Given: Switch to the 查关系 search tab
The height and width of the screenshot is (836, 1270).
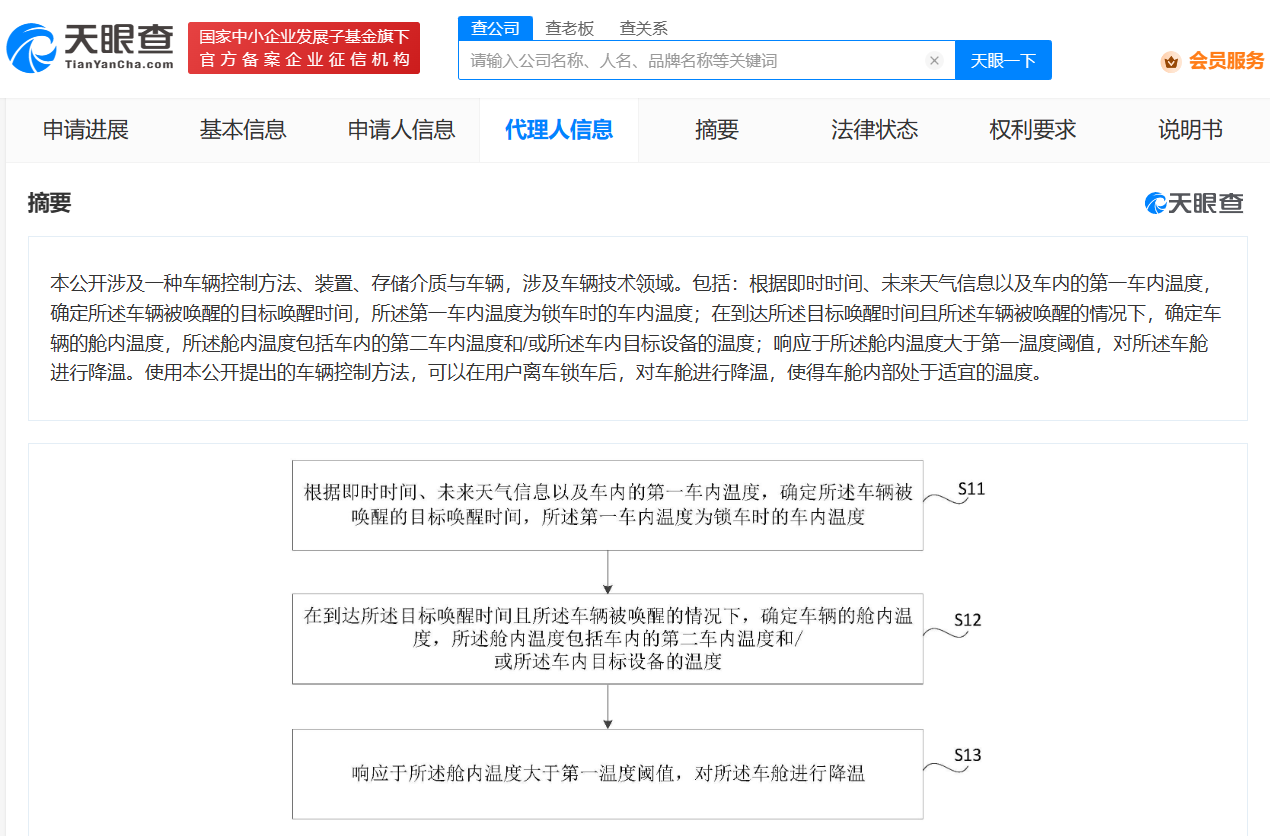Looking at the screenshot, I should pyautogui.click(x=643, y=28).
